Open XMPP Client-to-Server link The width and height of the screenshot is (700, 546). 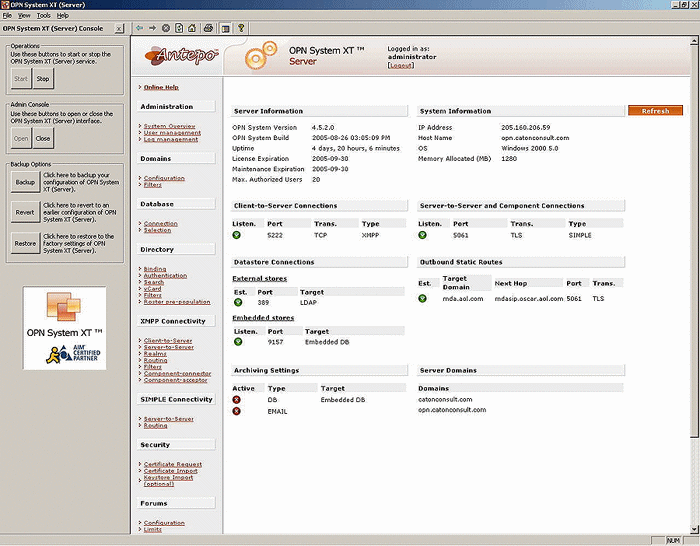tap(168, 341)
